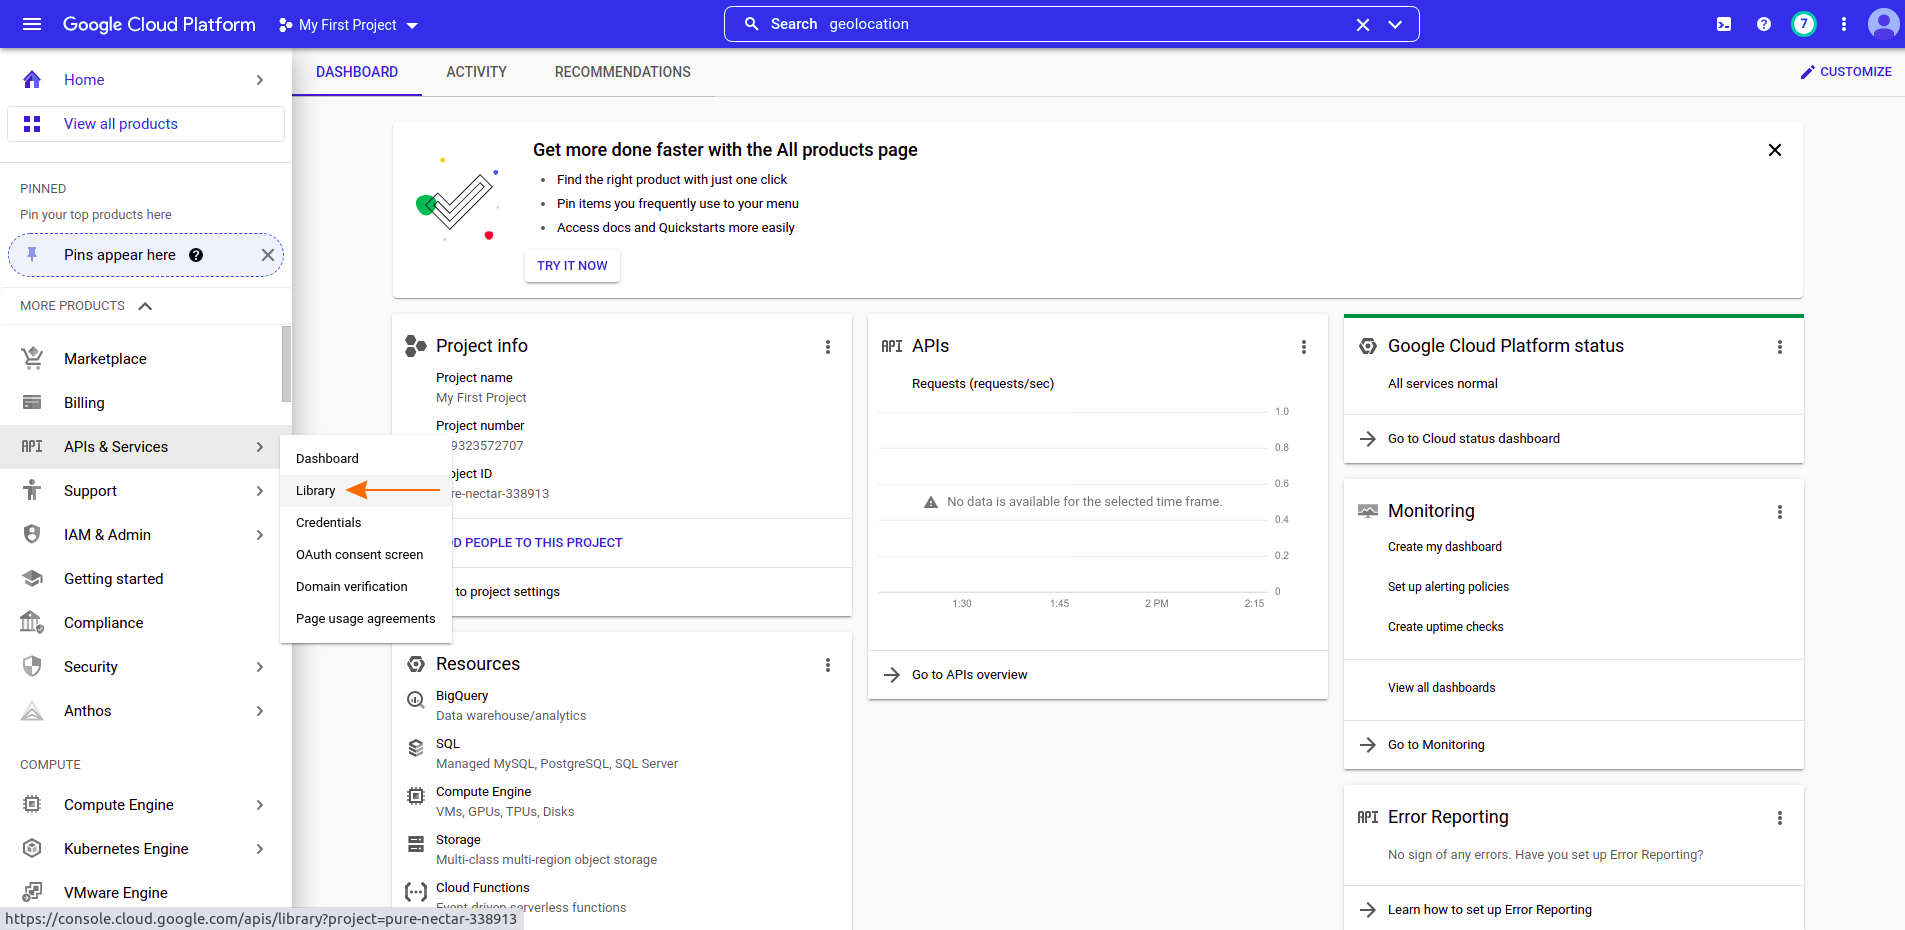Open the top bar three-dot settings menu
Screen dimensions: 1905x930
point(1844,24)
